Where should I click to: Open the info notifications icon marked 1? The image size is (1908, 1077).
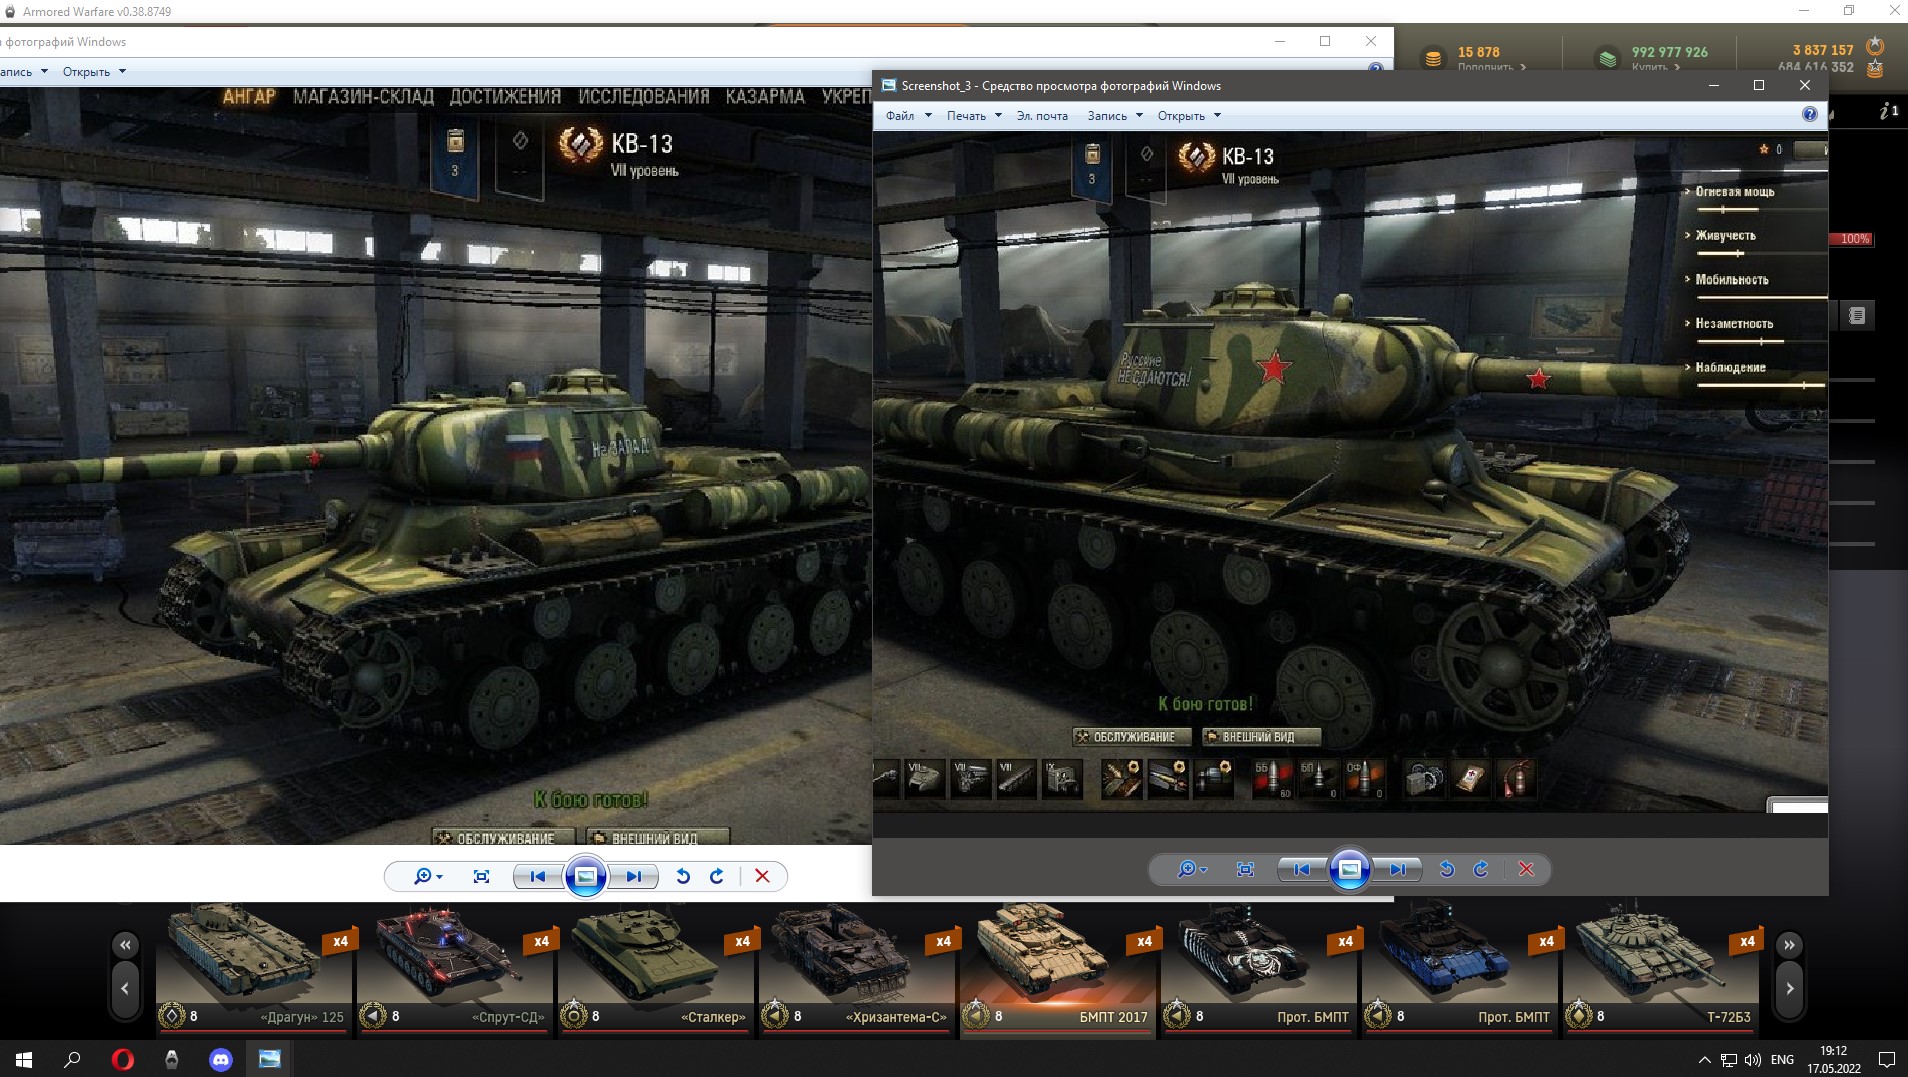click(1888, 111)
